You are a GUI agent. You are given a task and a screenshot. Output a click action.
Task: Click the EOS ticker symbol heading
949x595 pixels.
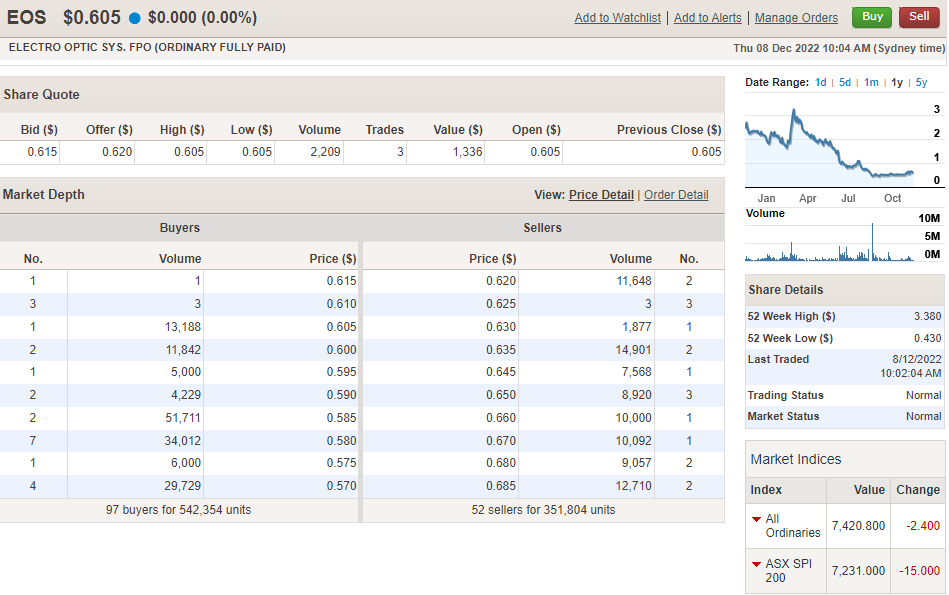click(27, 18)
